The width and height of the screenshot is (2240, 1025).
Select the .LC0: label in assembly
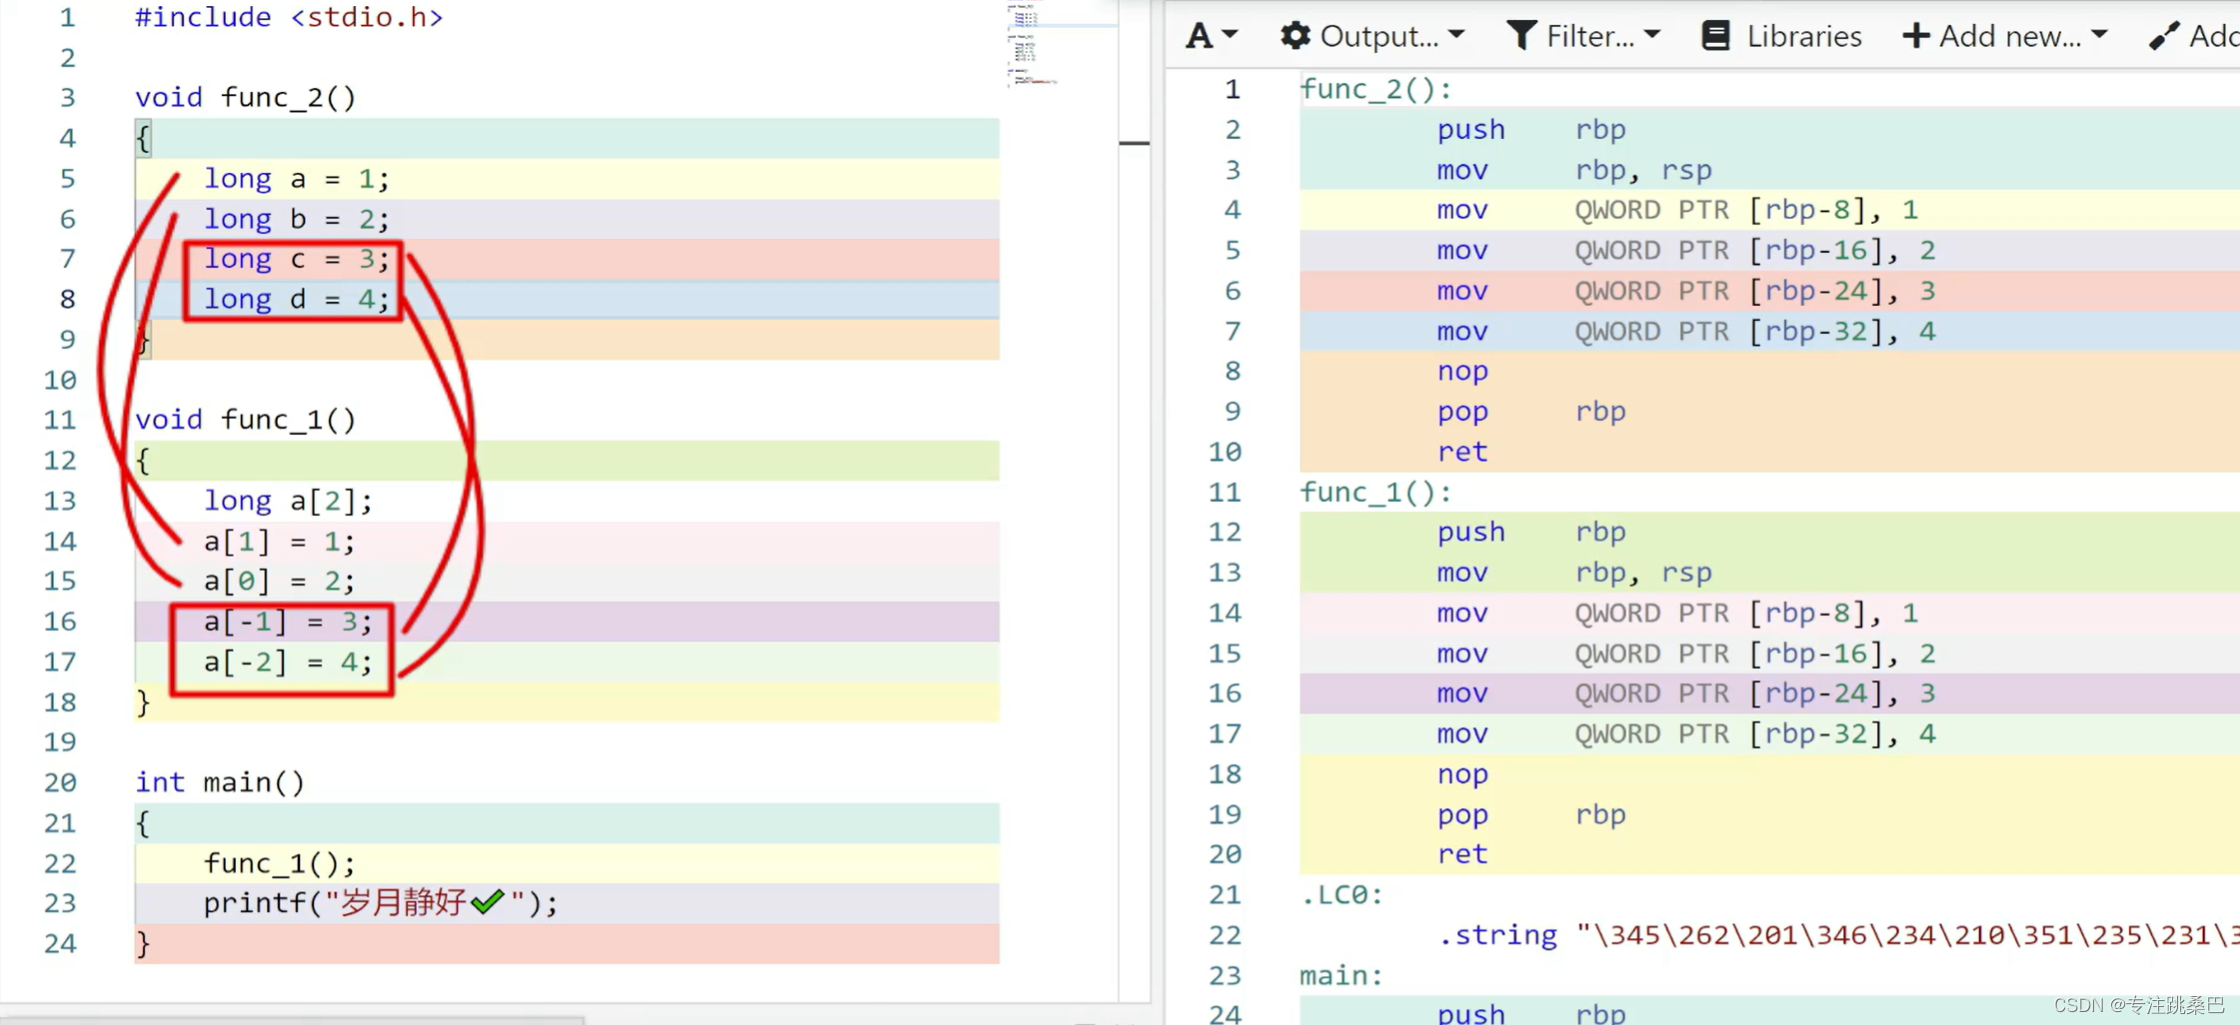(x=1341, y=894)
